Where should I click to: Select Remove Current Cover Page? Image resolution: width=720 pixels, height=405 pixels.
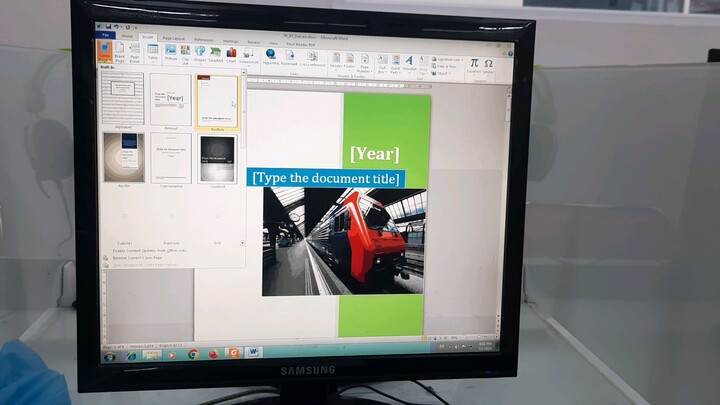click(x=138, y=258)
